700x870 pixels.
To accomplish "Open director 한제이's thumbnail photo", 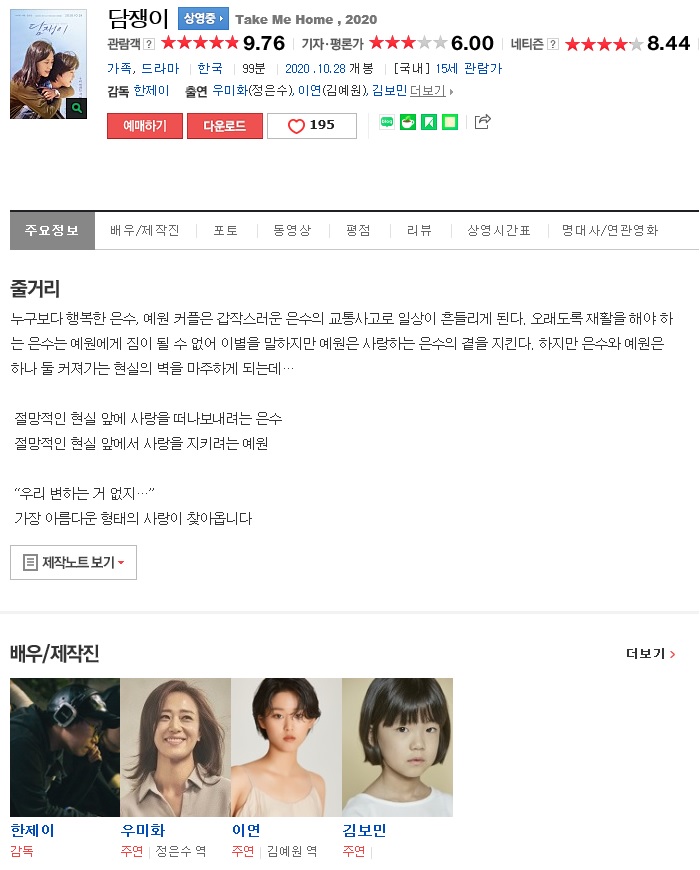I will [x=65, y=747].
